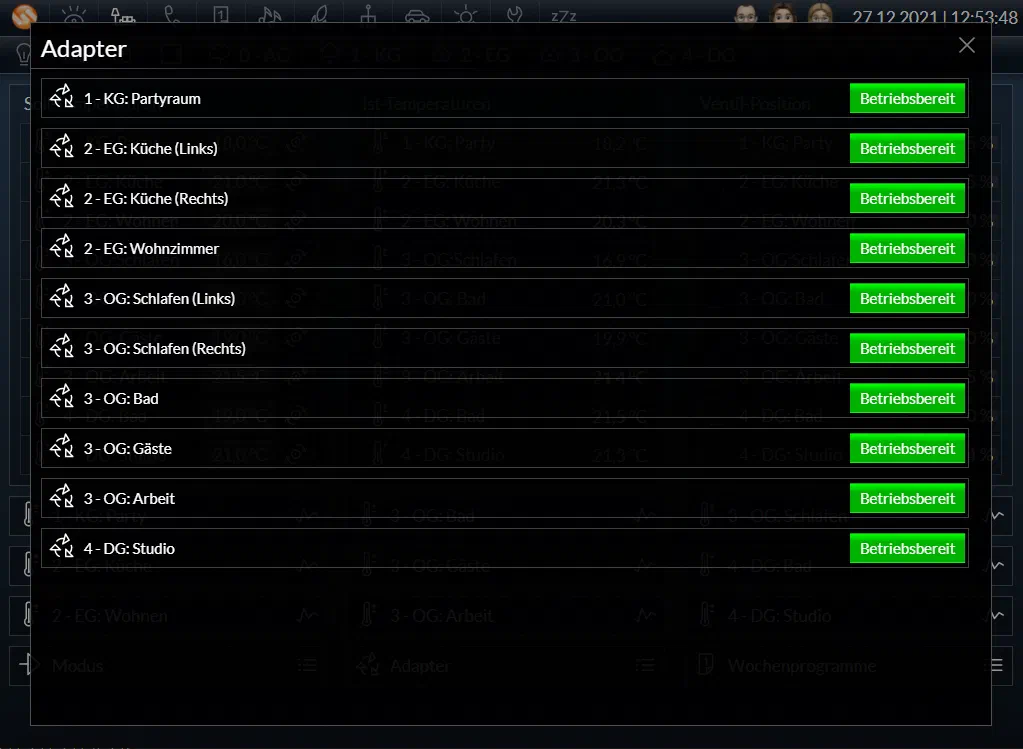Select the '3 - OG: Bad' row text
The height and width of the screenshot is (749, 1023).
[x=121, y=399]
